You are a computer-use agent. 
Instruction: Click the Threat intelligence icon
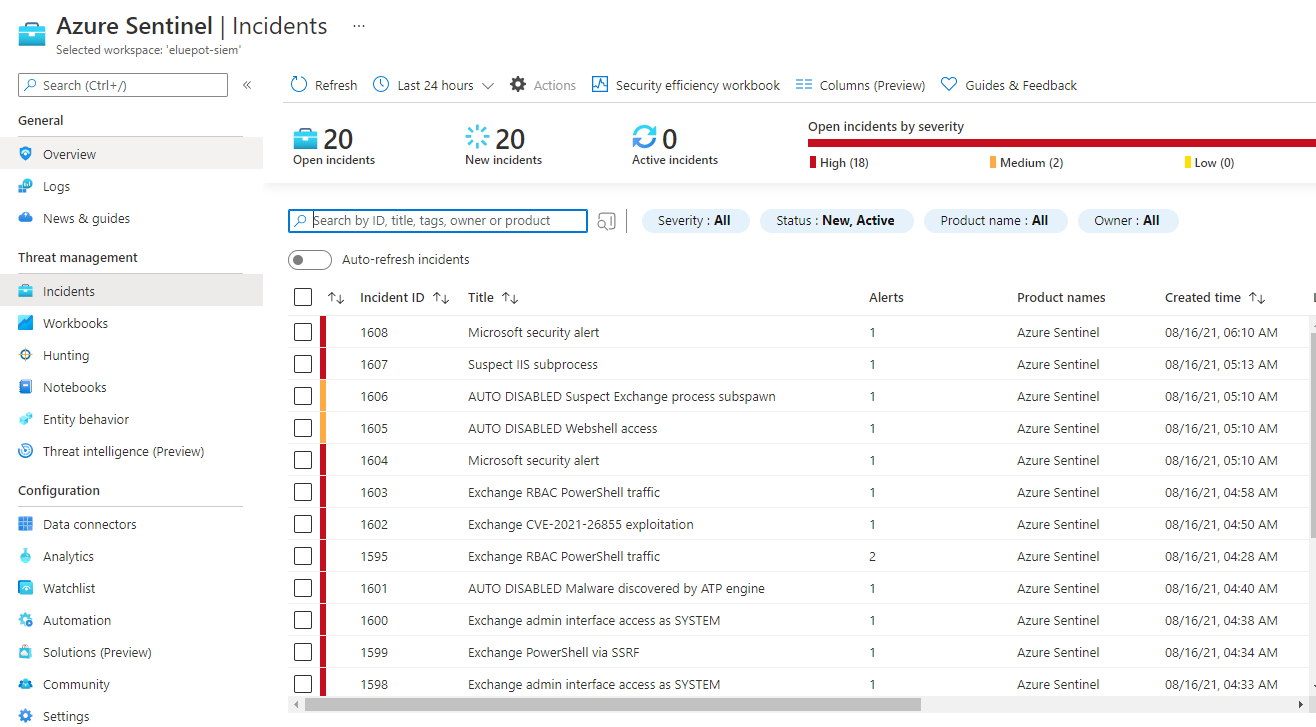pos(26,451)
